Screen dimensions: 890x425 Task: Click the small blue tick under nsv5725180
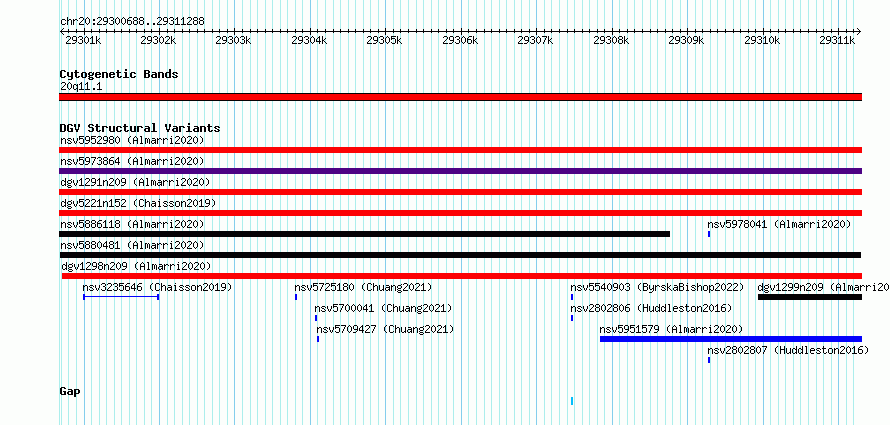(296, 297)
